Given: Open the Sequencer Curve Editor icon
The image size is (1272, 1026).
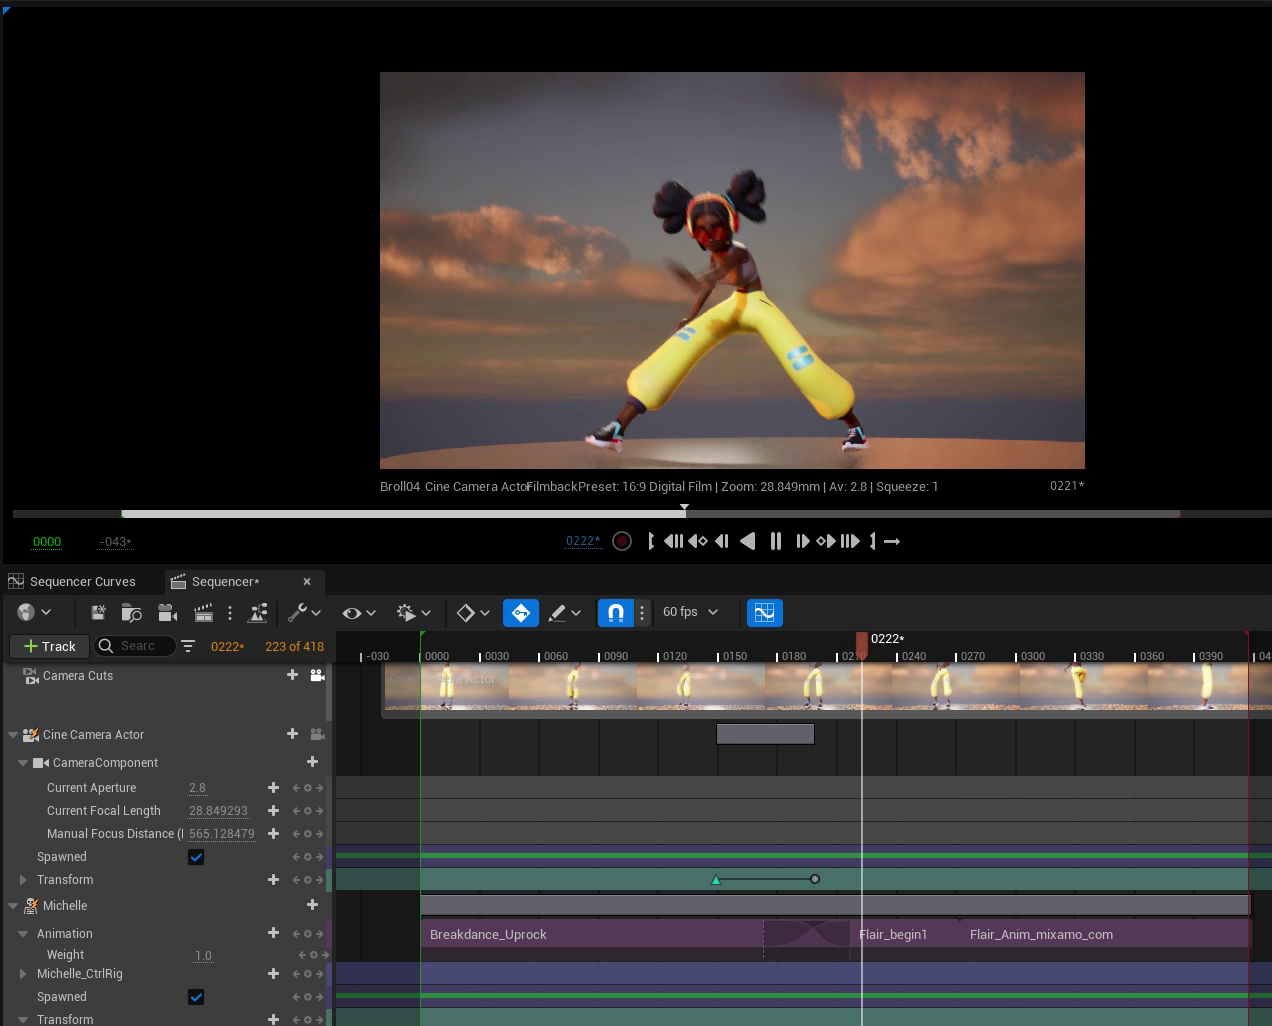Looking at the screenshot, I should pyautogui.click(x=764, y=613).
